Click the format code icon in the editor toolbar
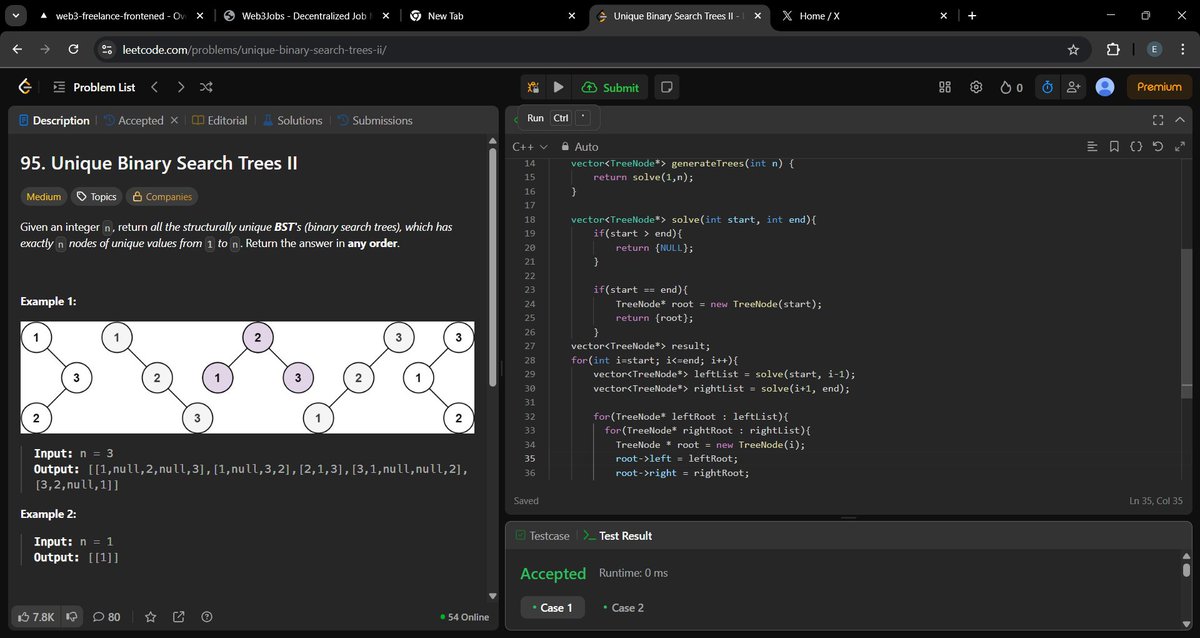The image size is (1200, 638). 1091,146
